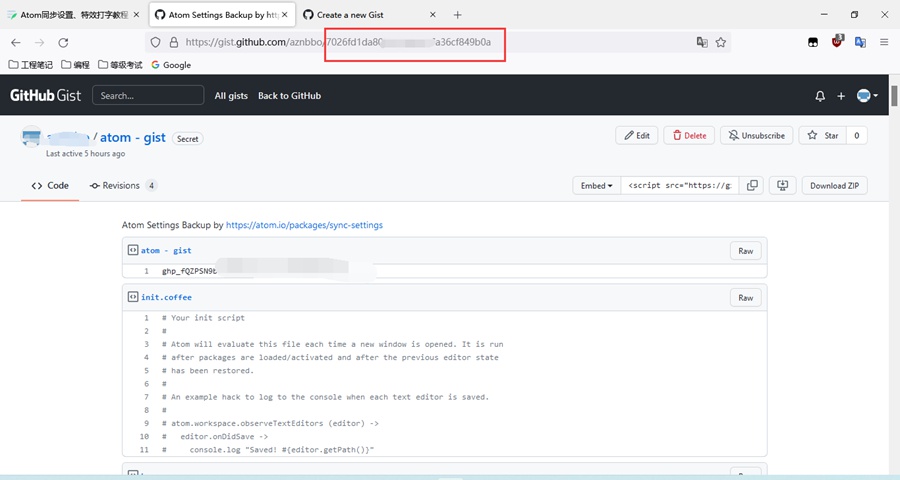Click the new tab plus button
Screen dimensions: 900x480
[x=458, y=15]
